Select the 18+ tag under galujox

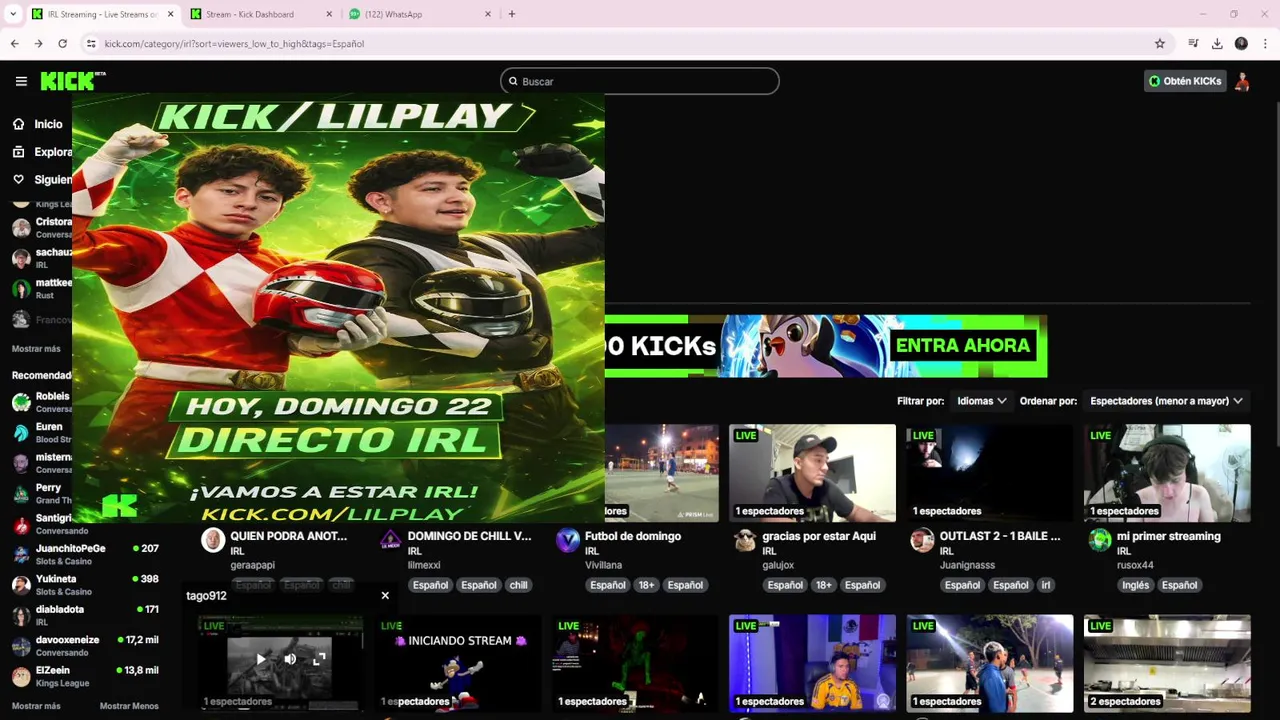[x=823, y=585]
